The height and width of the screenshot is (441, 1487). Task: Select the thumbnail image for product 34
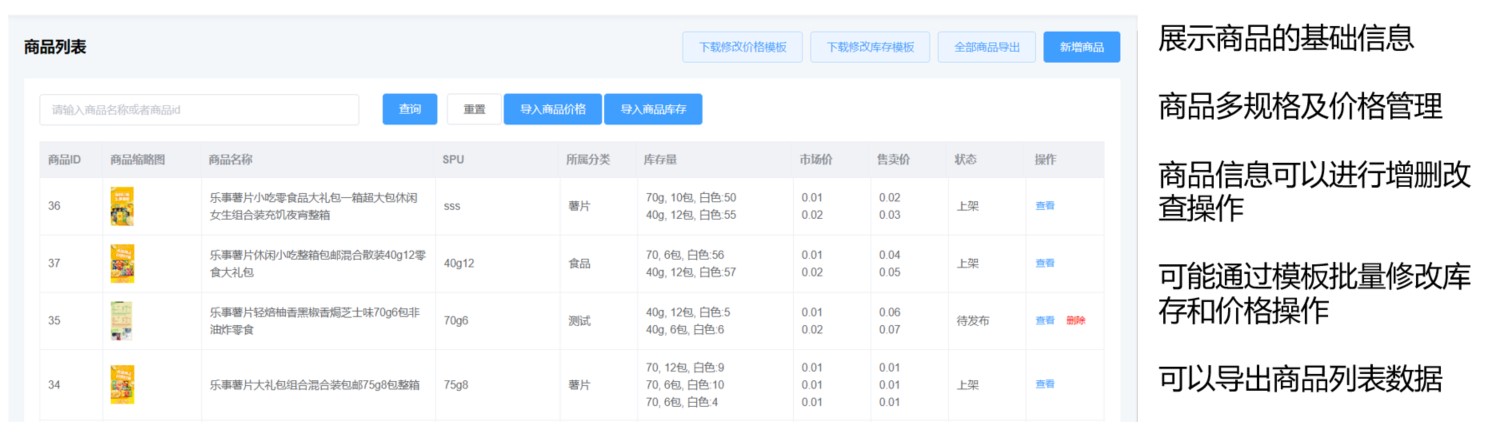pyautogui.click(x=122, y=384)
